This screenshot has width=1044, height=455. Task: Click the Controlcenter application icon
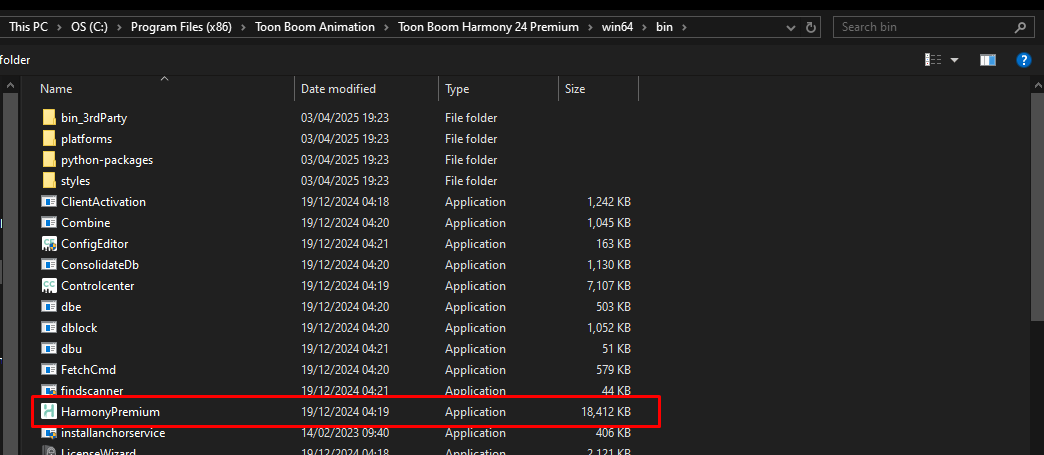49,286
